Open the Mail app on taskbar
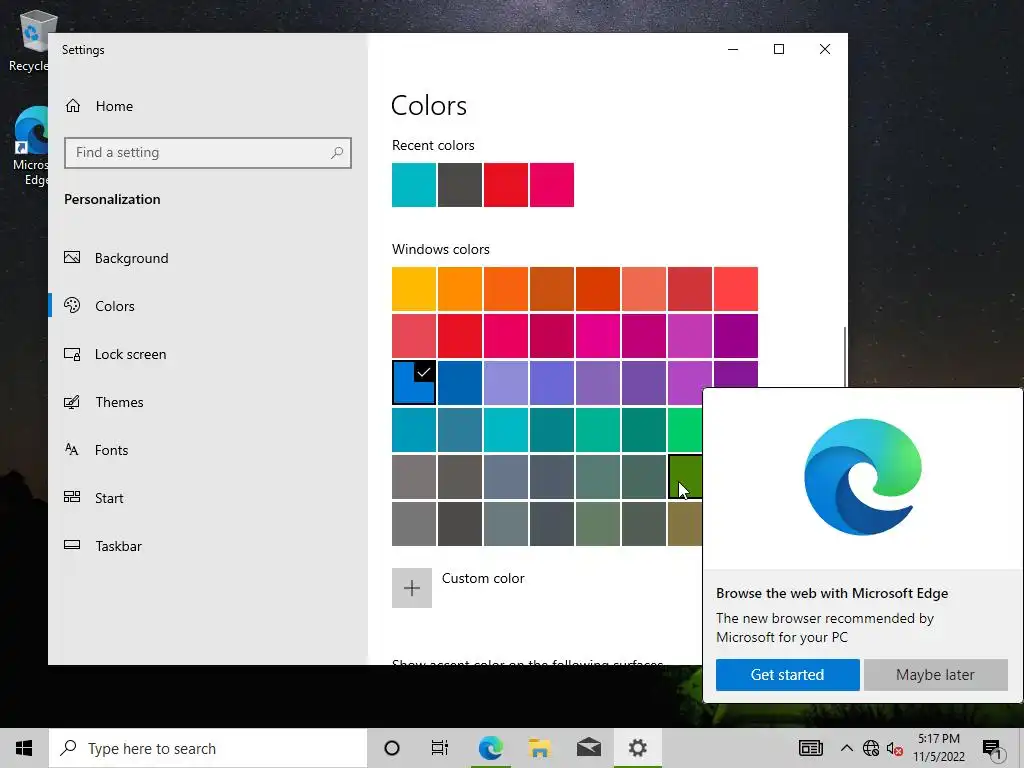1024x768 pixels. click(x=589, y=748)
